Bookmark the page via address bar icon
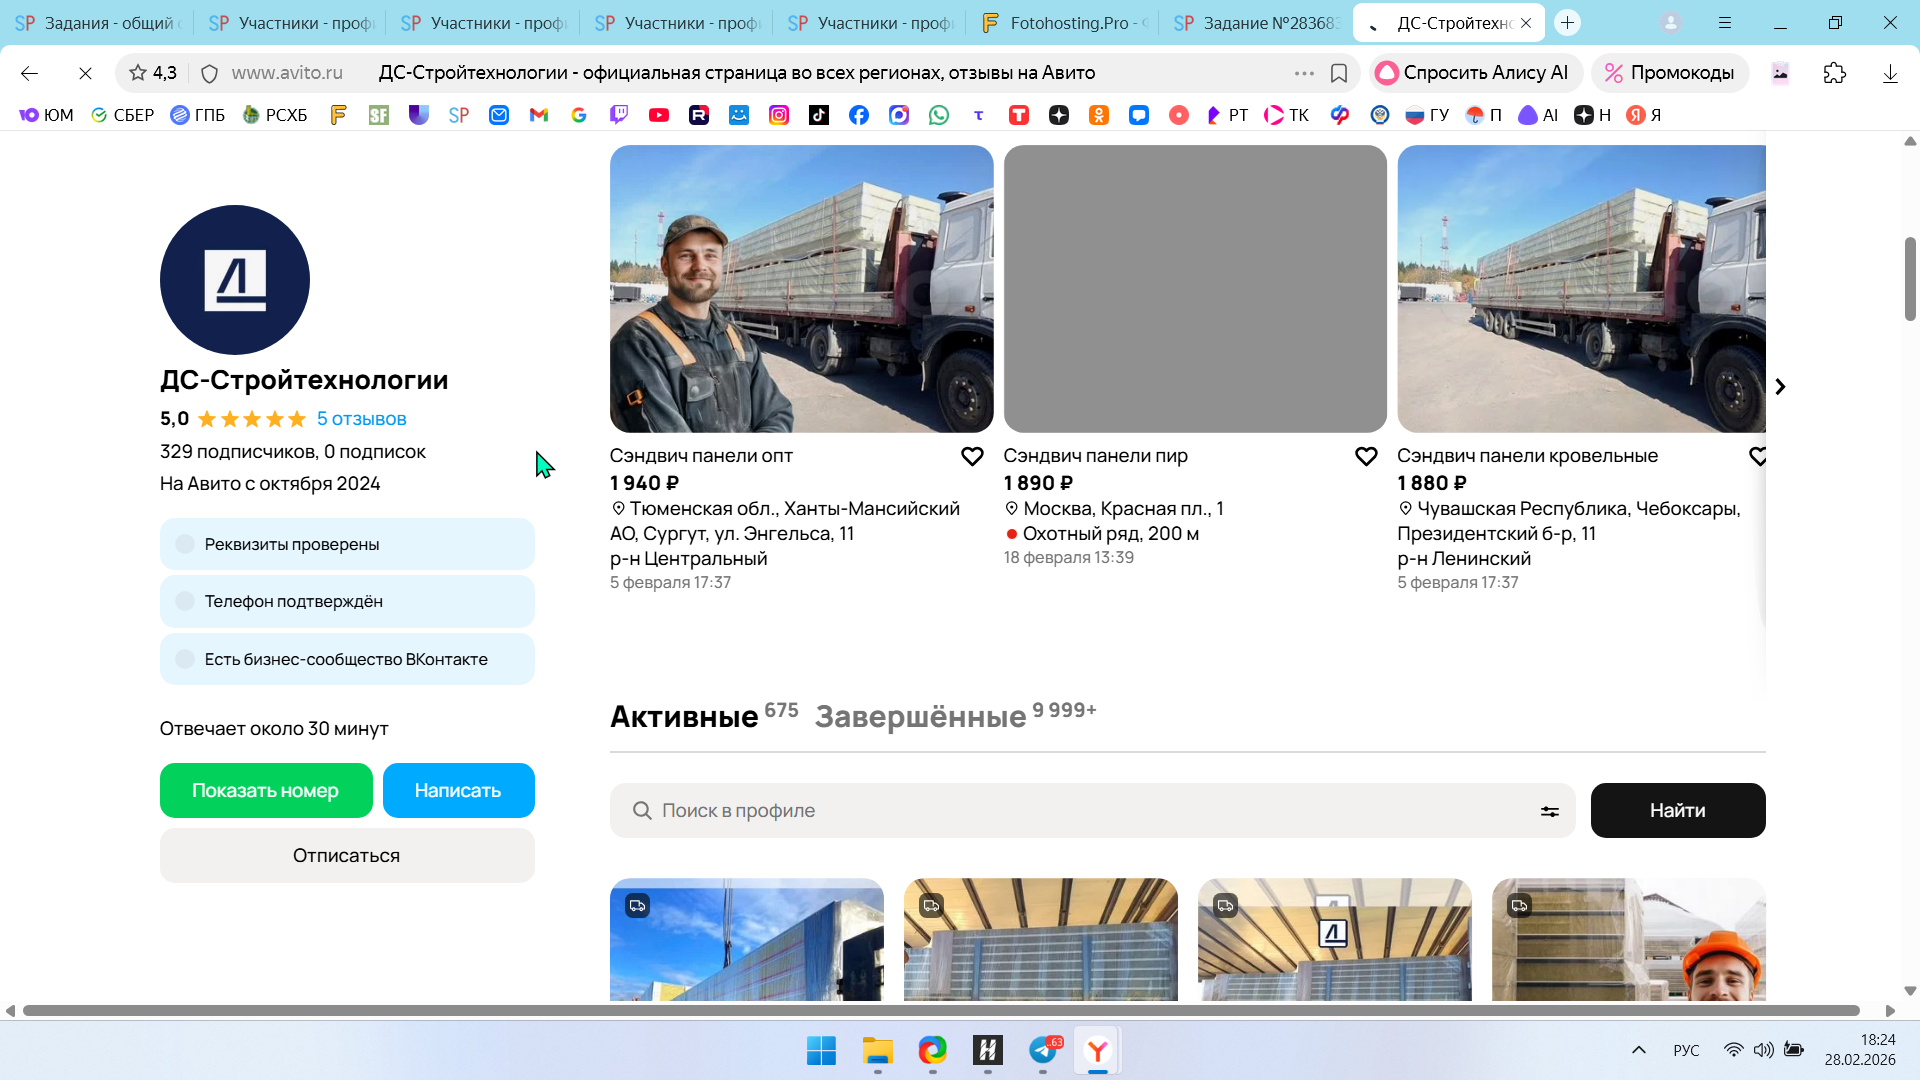 pyautogui.click(x=1338, y=73)
